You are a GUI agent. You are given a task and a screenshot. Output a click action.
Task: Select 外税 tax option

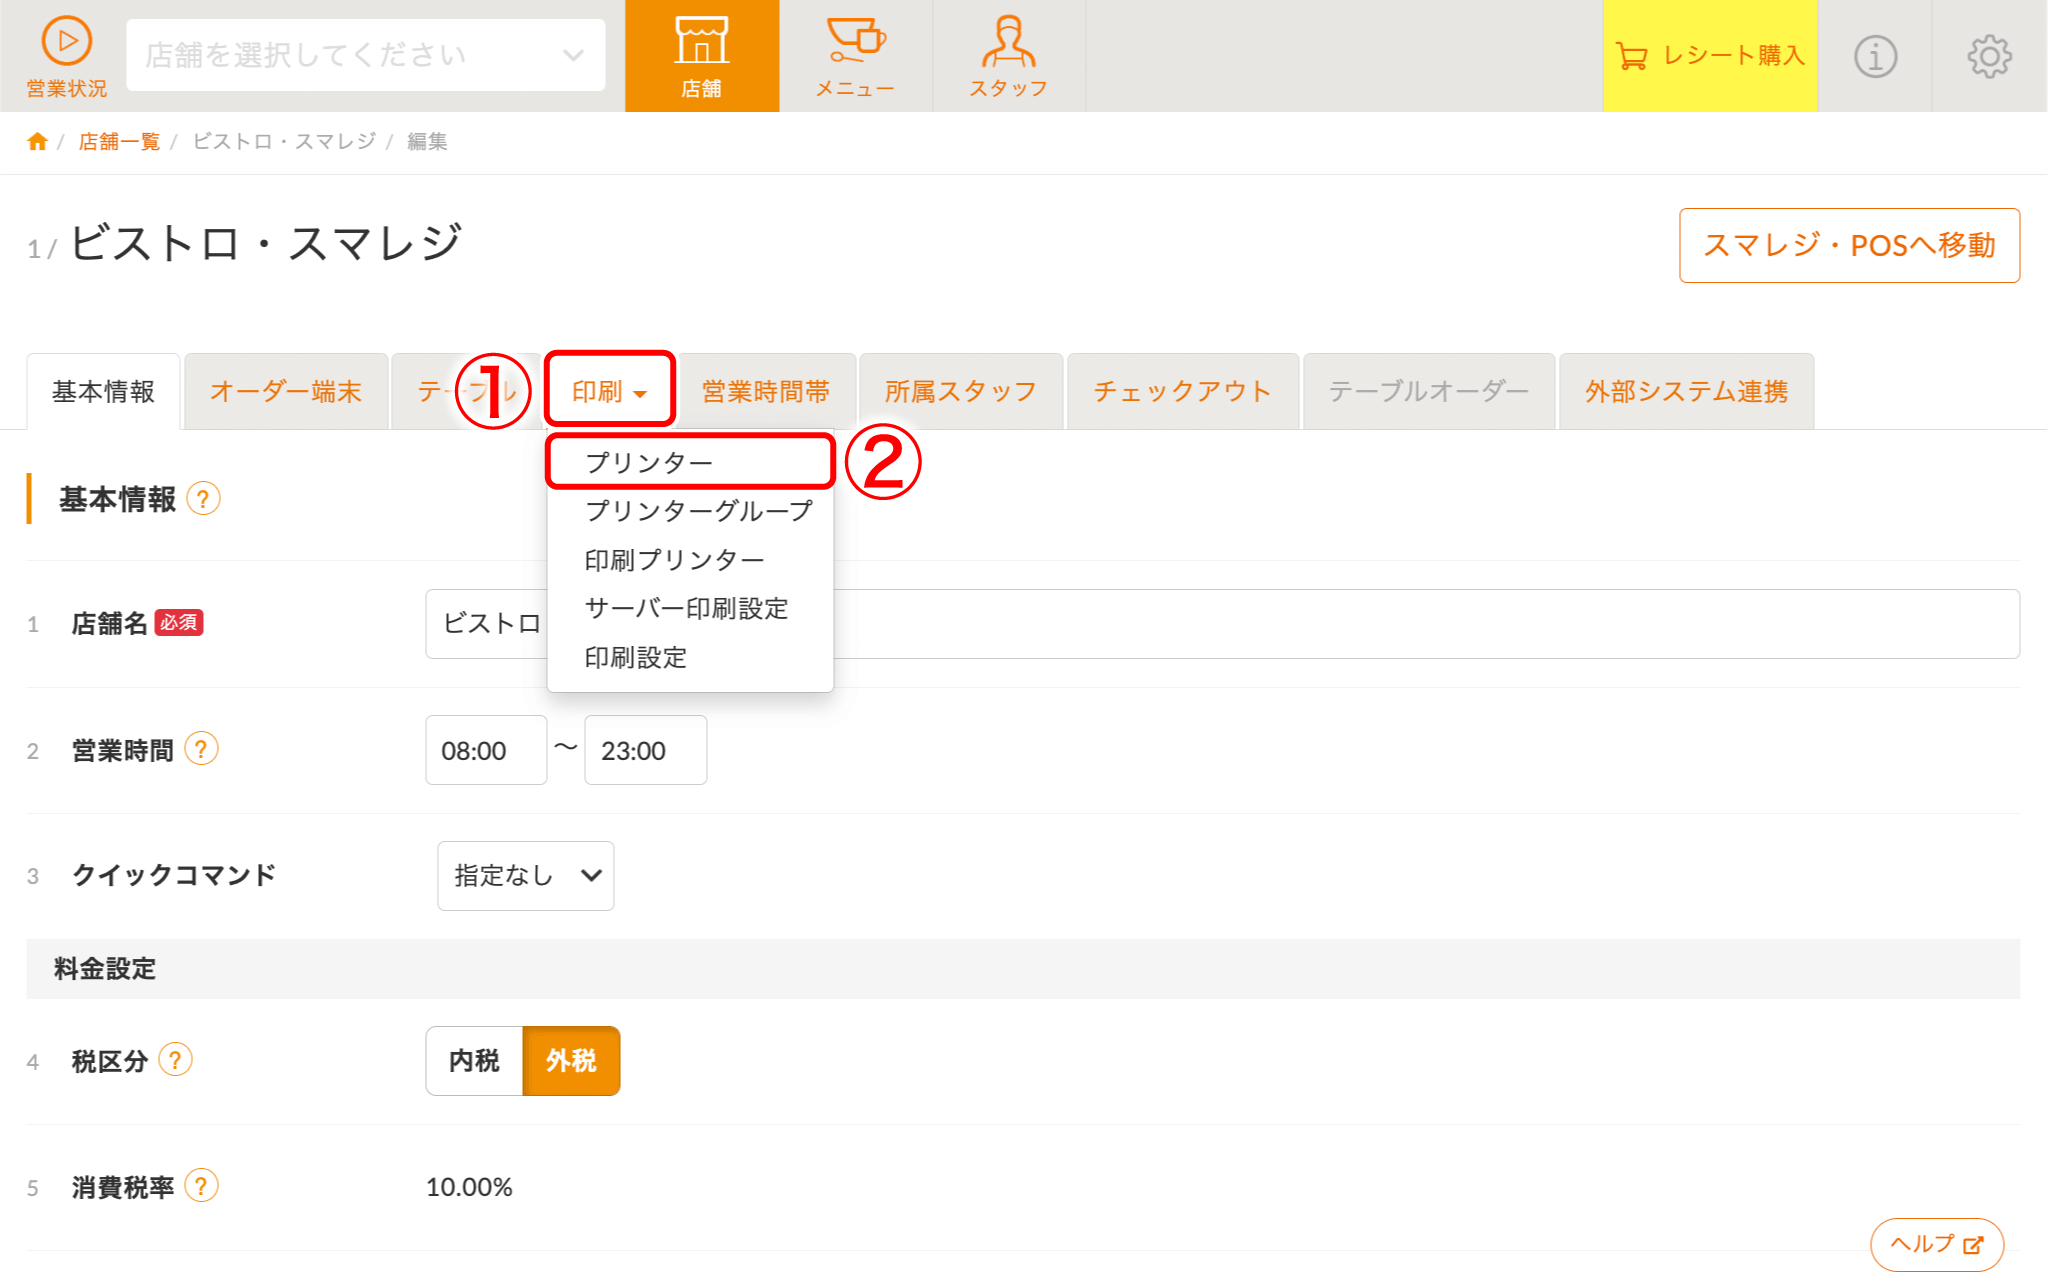(571, 1060)
